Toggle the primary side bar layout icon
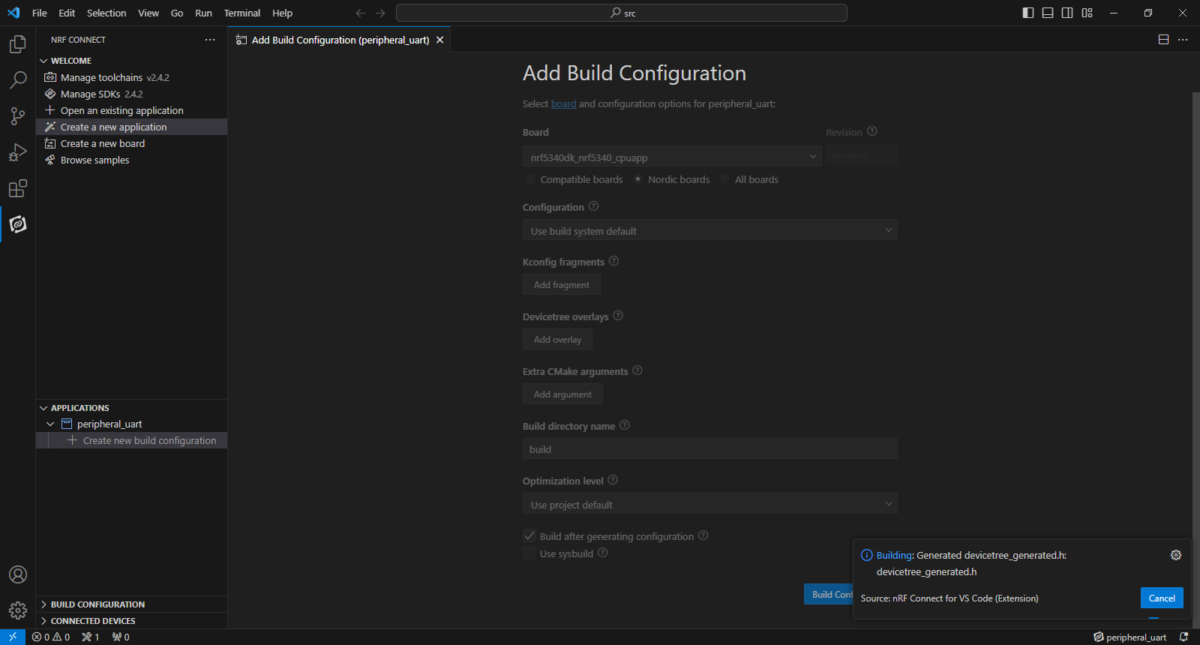This screenshot has width=1200, height=645. pyautogui.click(x=1029, y=13)
